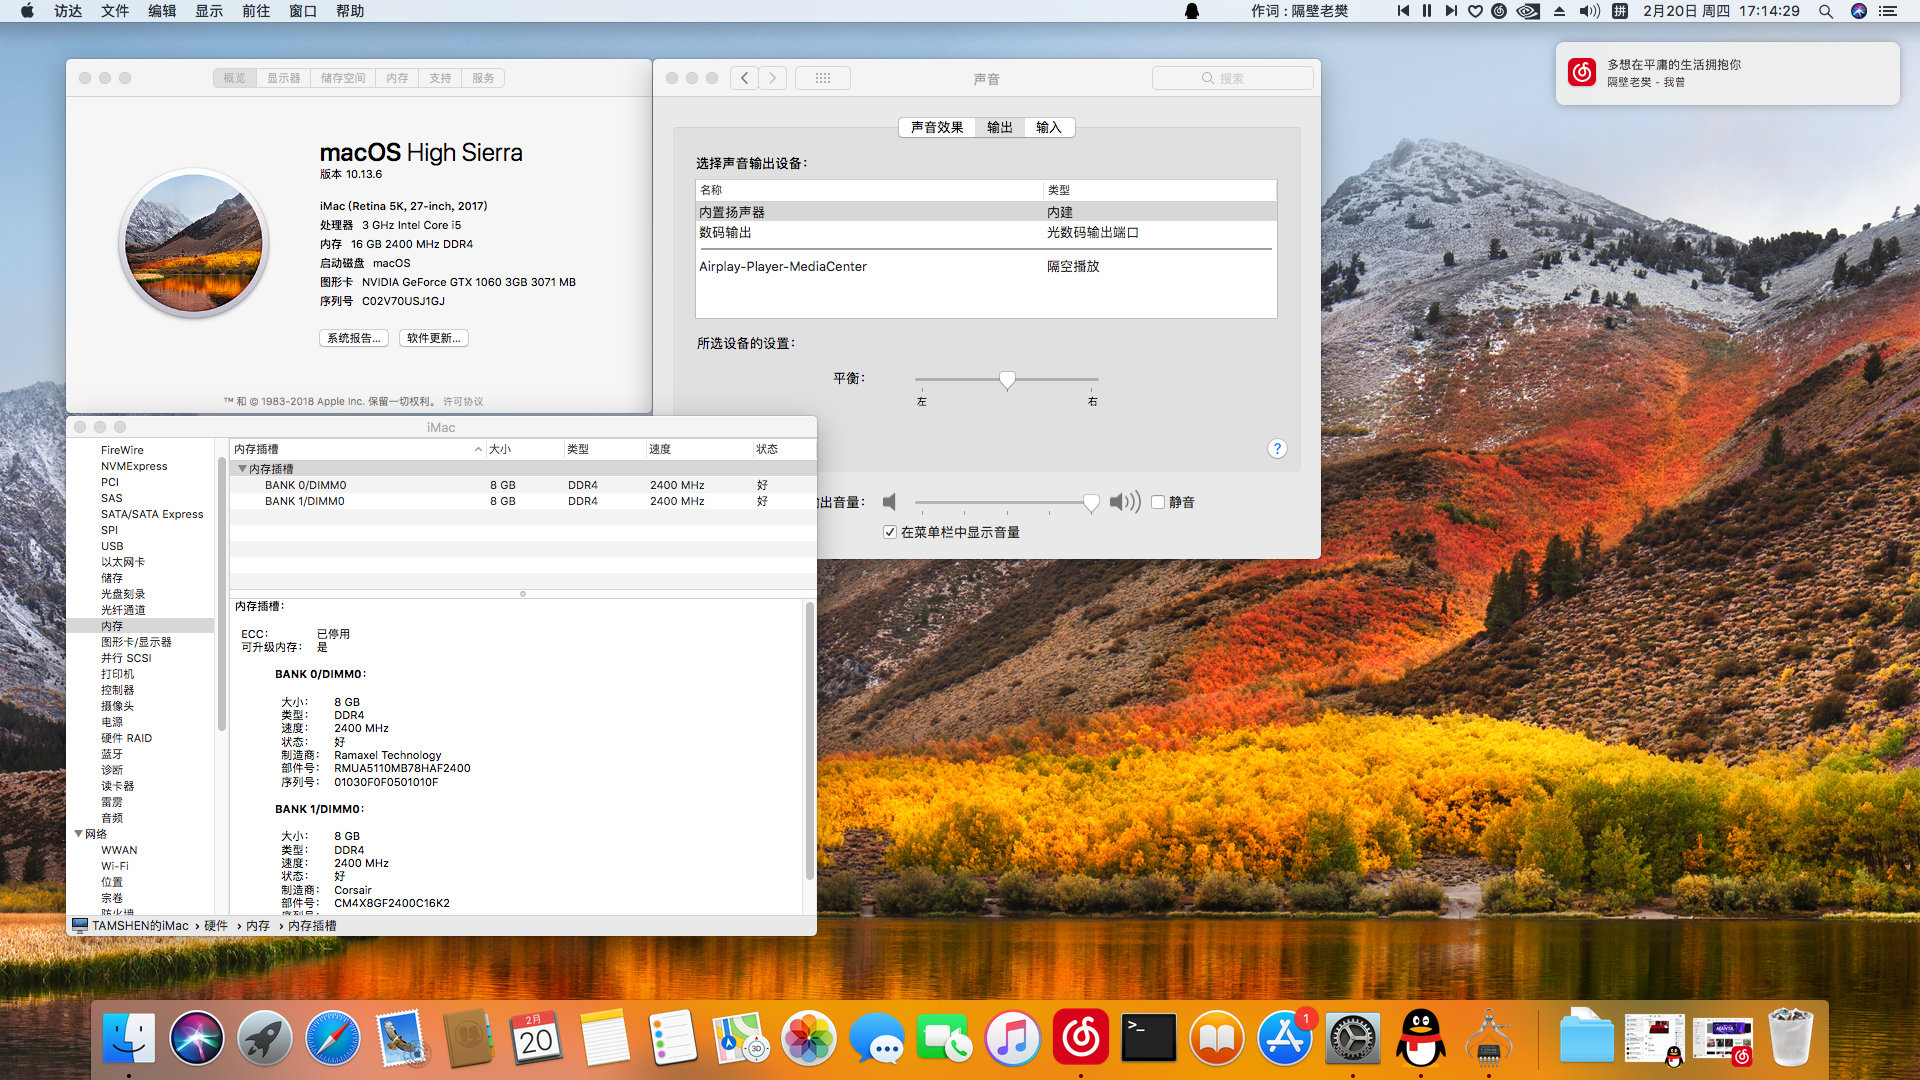Select Wi-Fi in System Information sidebar

pyautogui.click(x=115, y=866)
